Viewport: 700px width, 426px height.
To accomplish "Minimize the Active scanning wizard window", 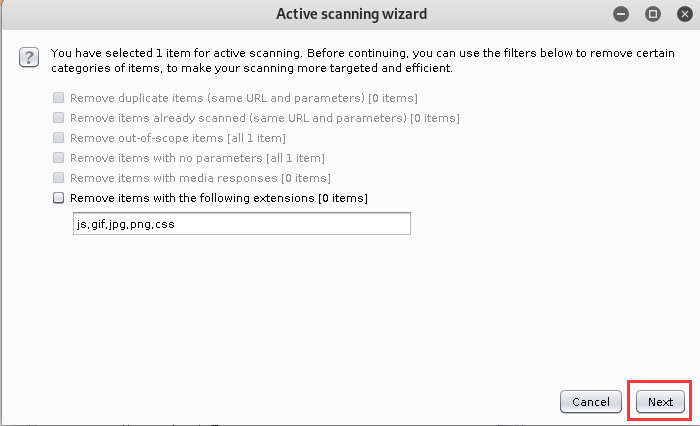I will (622, 14).
